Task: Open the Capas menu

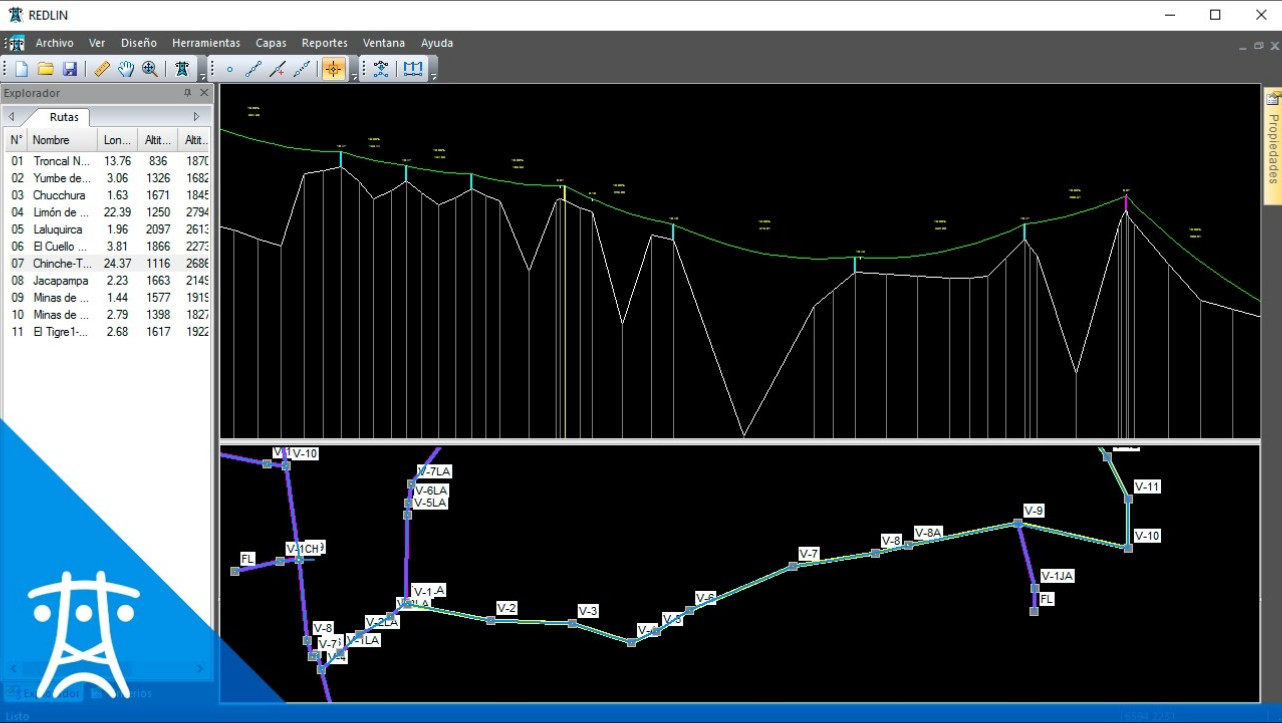Action: pyautogui.click(x=271, y=43)
